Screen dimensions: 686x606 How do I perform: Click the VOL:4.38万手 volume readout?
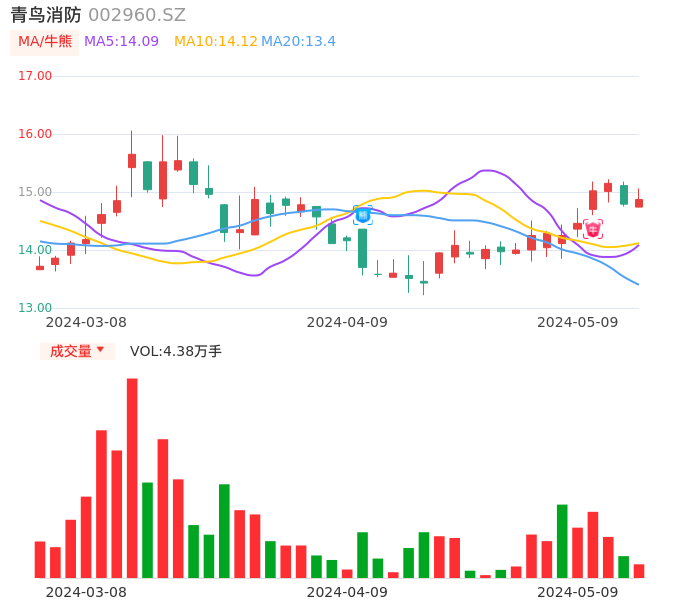click(176, 351)
